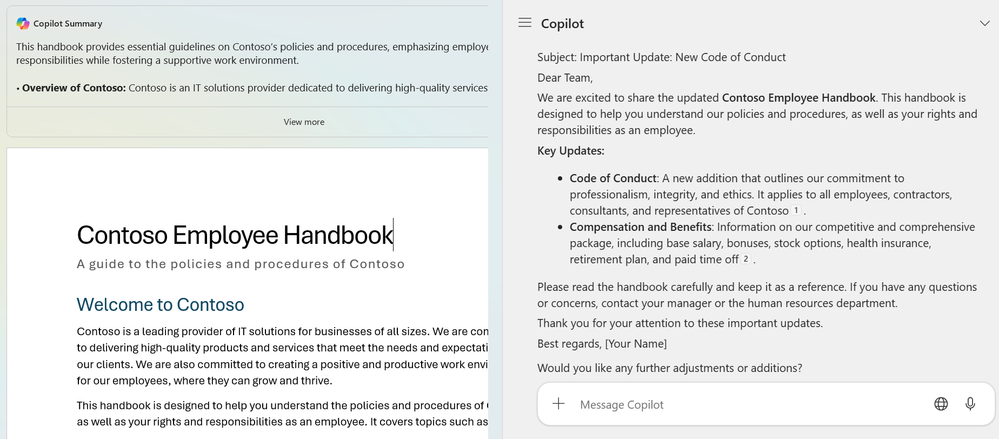Viewport: 999px width, 439px height.
Task: Activate the microphone voice input icon
Action: tap(970, 403)
